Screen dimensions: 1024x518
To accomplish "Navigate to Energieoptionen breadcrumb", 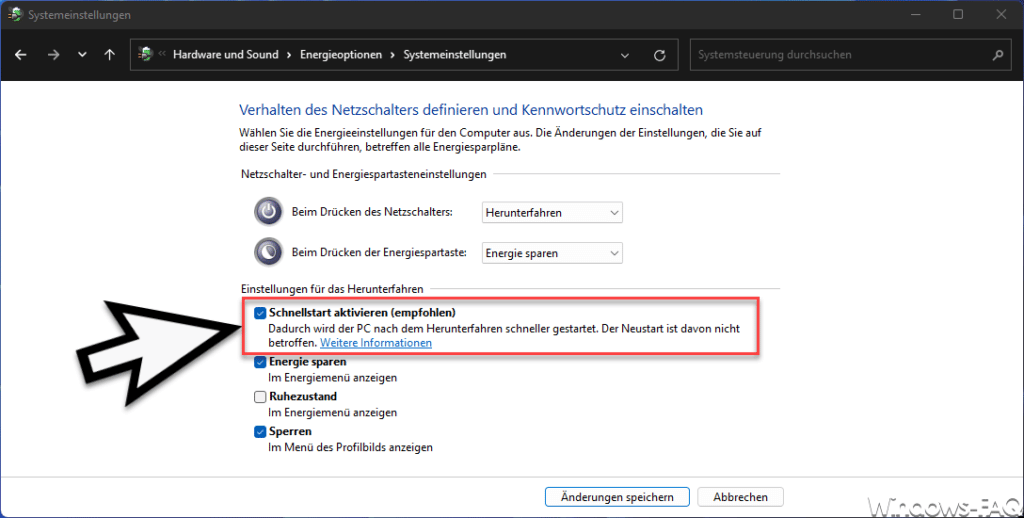I will point(341,55).
